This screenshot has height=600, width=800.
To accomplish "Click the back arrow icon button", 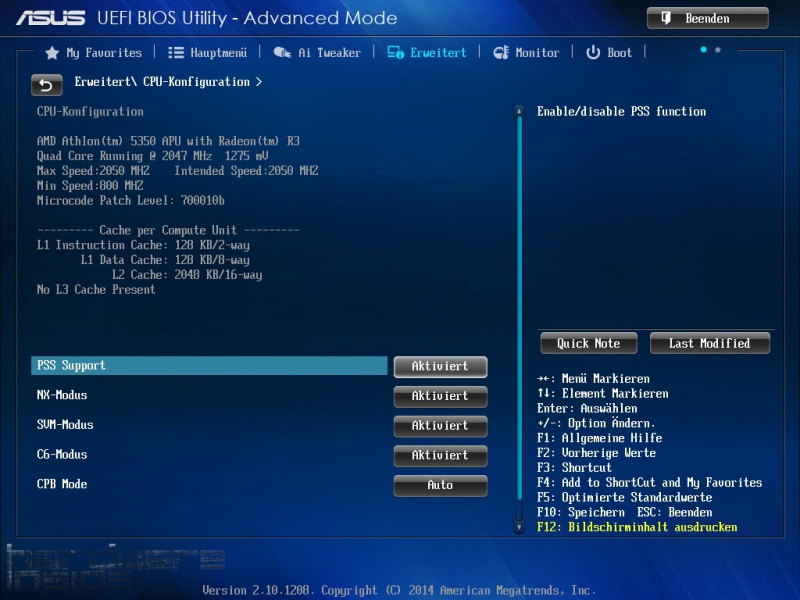I will pyautogui.click(x=46, y=85).
